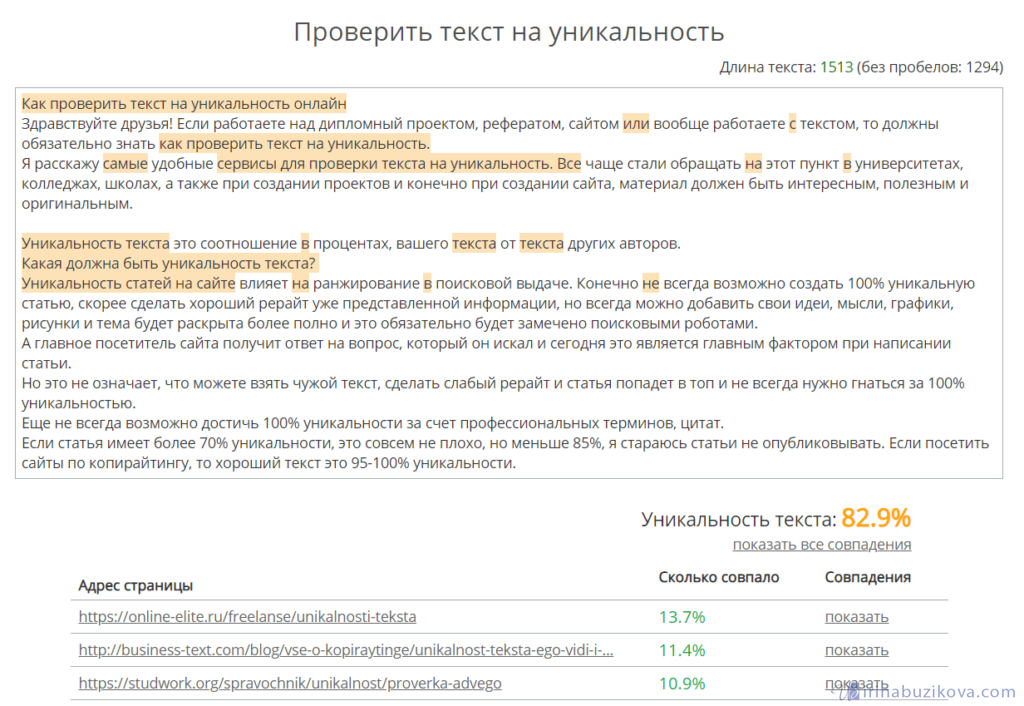Click the highlighted 'Уникальность статей на сайте' phrase
Screen dimensions: 1024x706
pos(128,284)
